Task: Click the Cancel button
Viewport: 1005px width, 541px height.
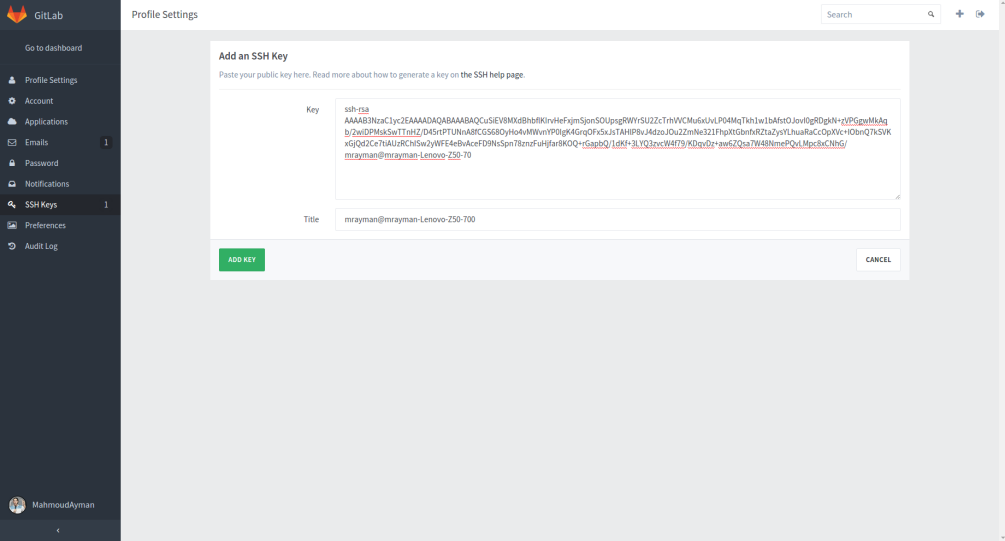Action: tap(878, 260)
